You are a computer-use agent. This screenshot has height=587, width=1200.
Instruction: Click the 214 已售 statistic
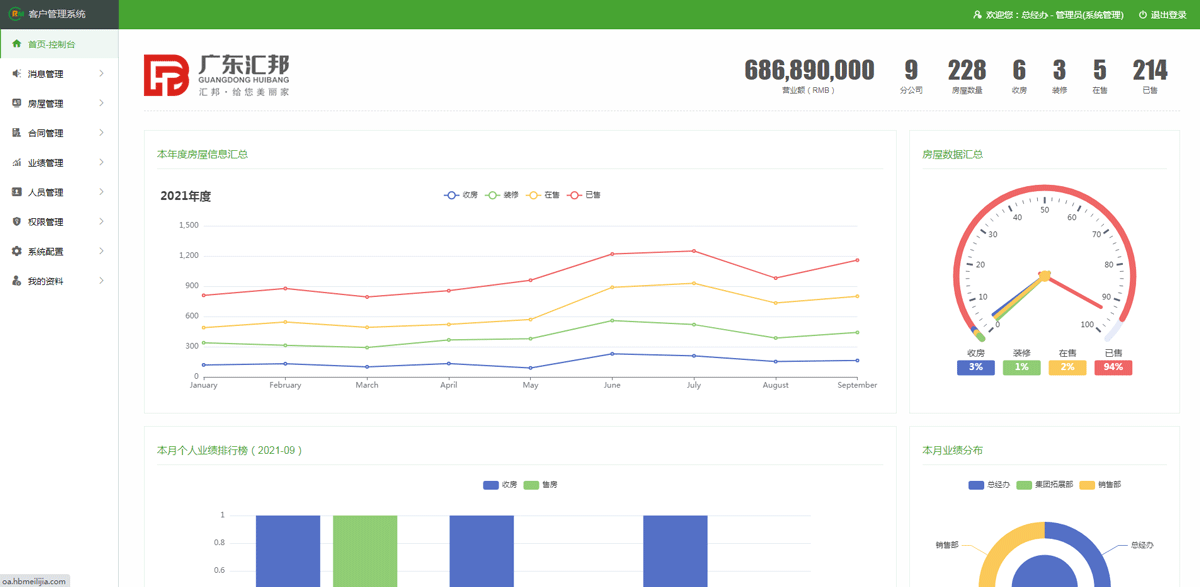click(1150, 75)
